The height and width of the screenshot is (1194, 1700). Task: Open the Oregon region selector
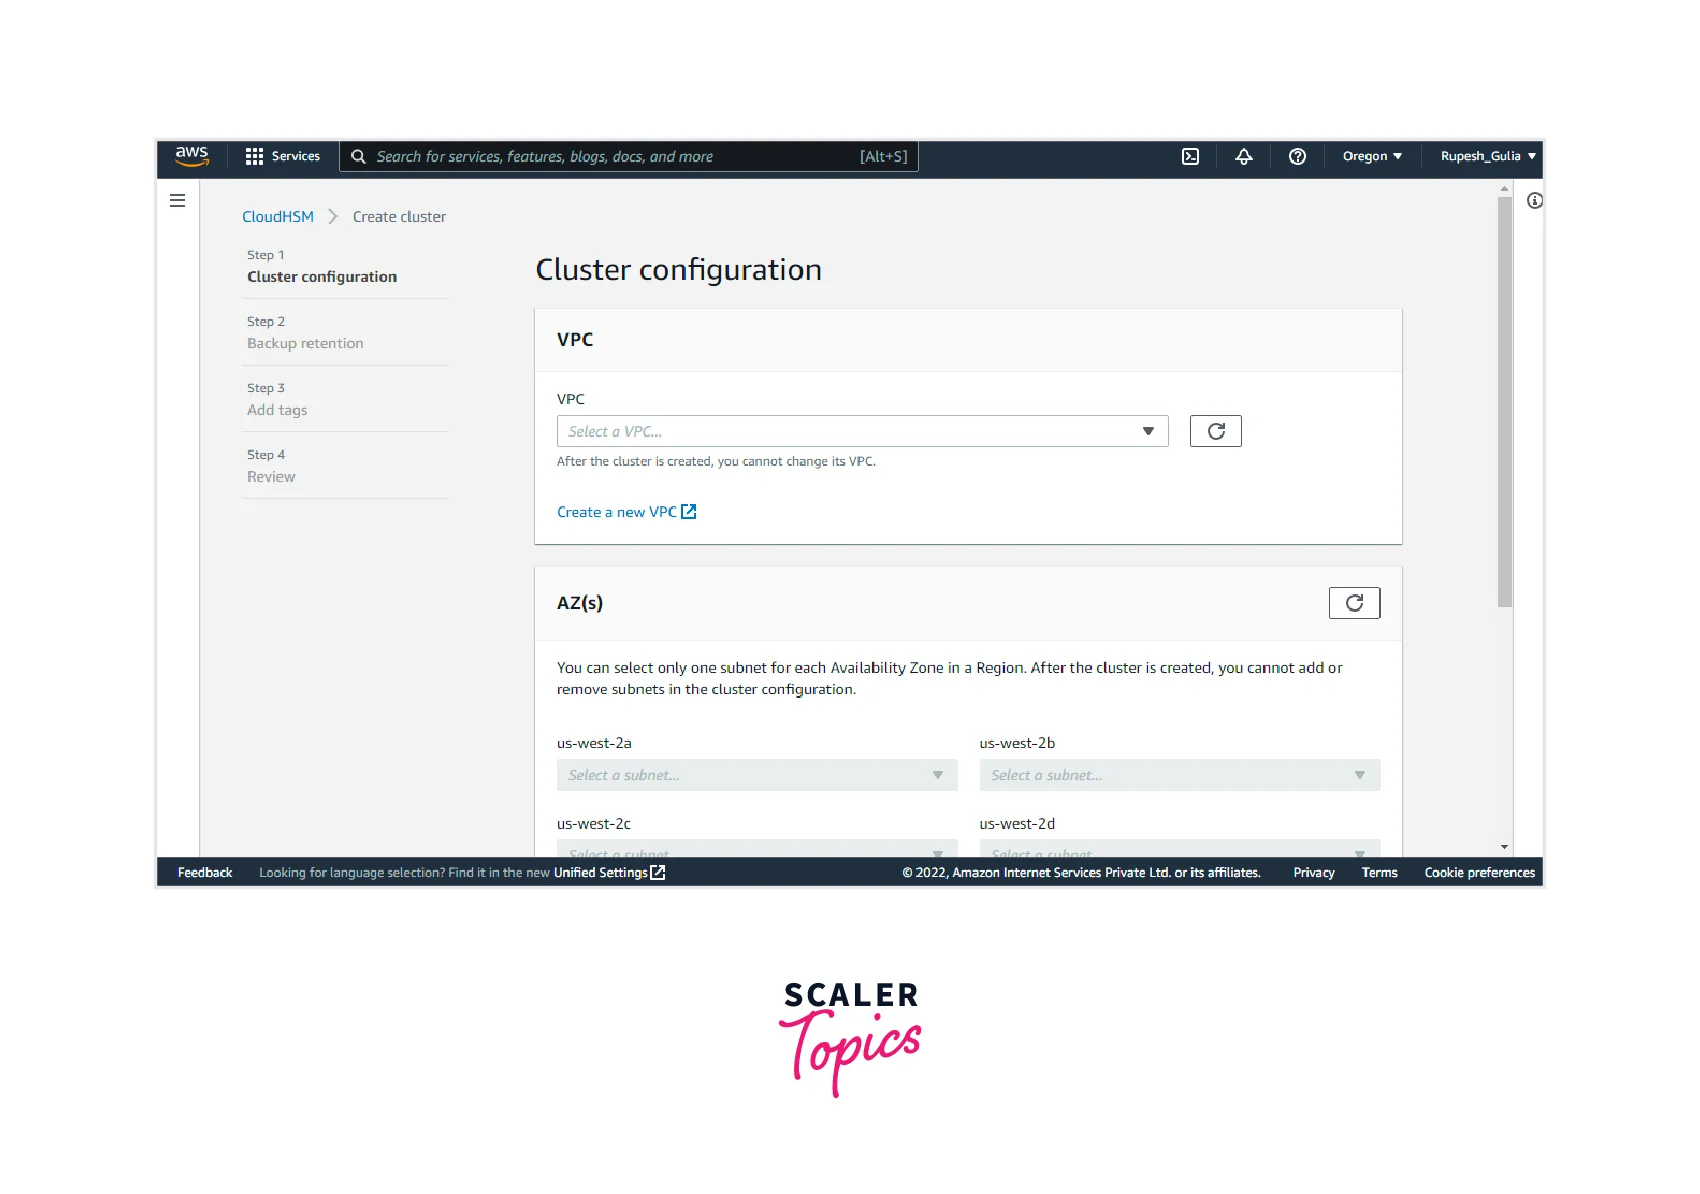[1371, 156]
